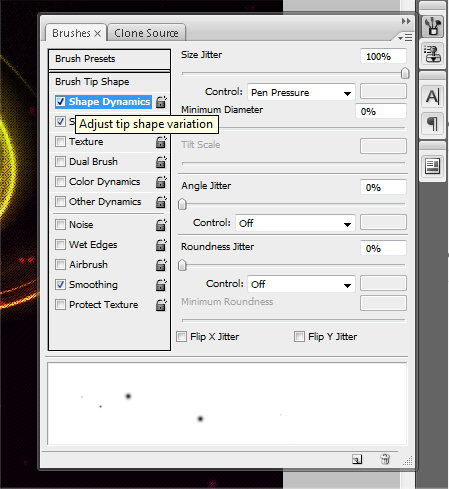Open the Clone Source stamp icon in dock
This screenshot has width=449, height=489.
pos(432,54)
